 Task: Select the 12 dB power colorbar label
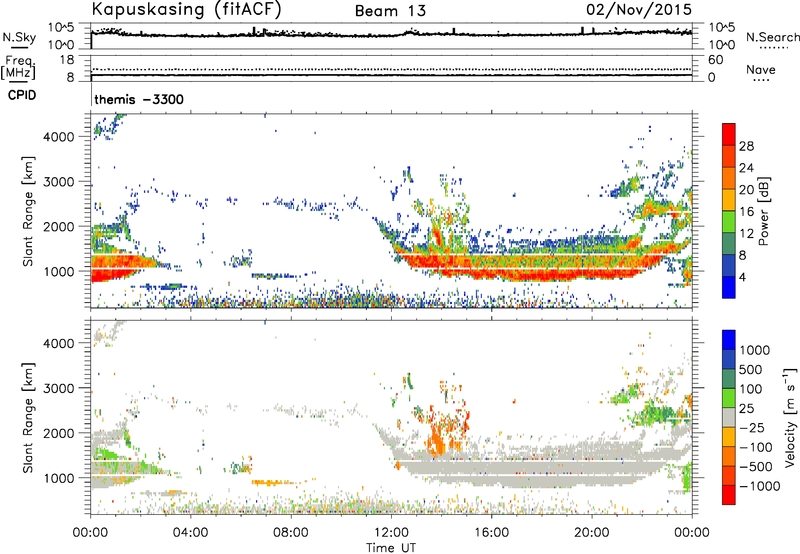click(746, 234)
